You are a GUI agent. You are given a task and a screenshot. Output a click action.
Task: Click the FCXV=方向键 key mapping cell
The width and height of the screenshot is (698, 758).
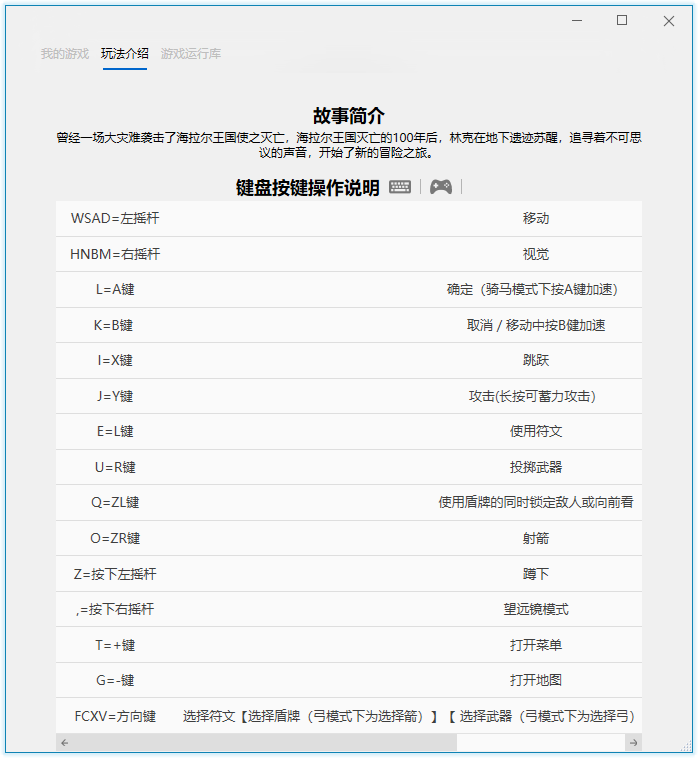tap(115, 716)
